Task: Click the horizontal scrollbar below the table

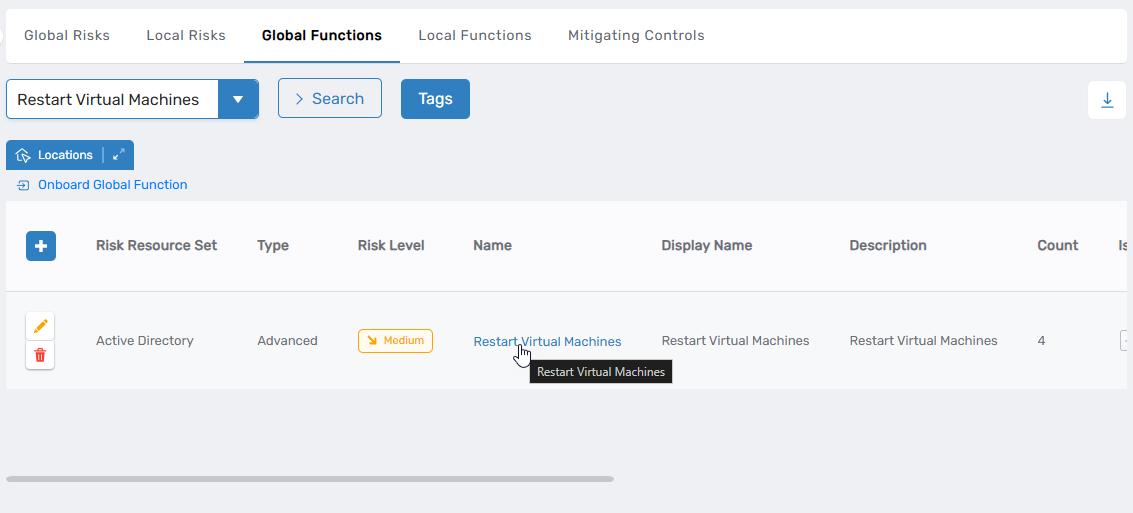Action: [x=310, y=479]
